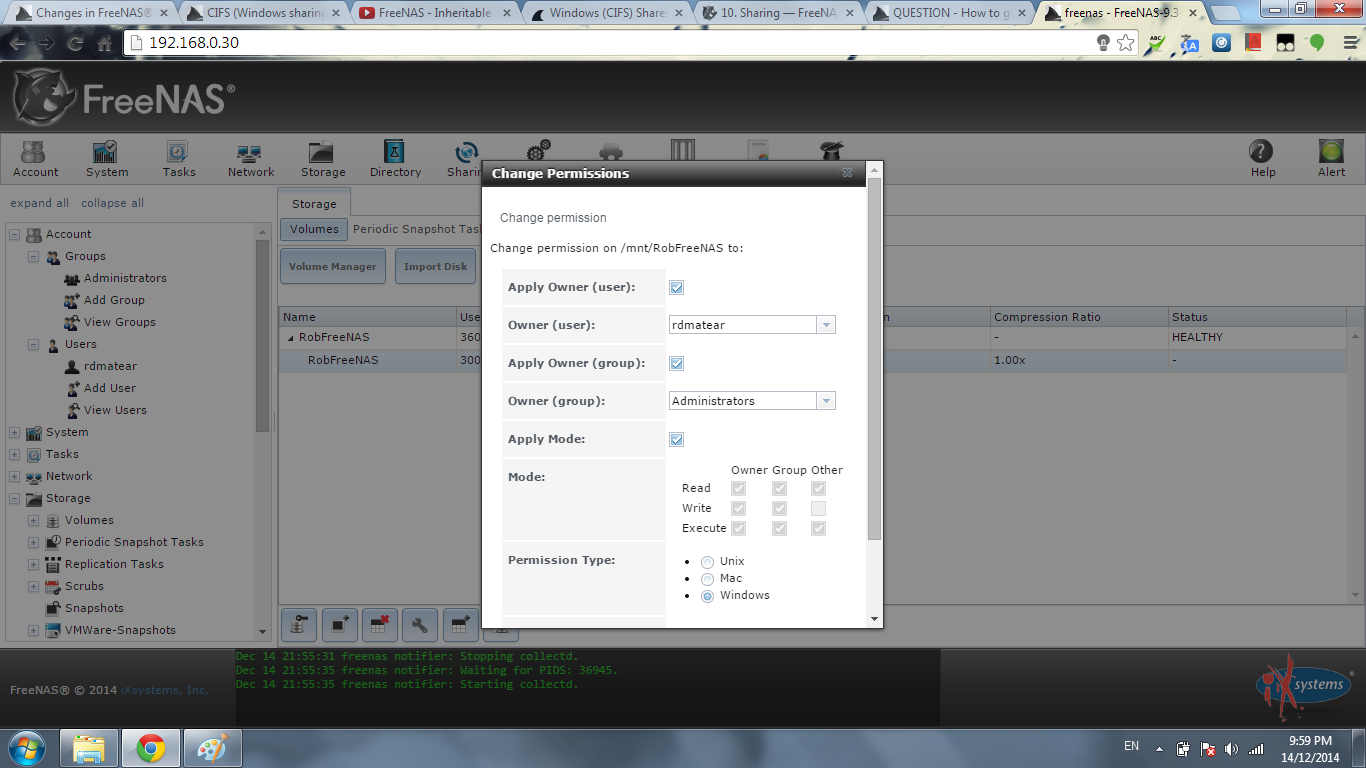
Task: Collapse the Groups tree node
Action: coord(33,257)
